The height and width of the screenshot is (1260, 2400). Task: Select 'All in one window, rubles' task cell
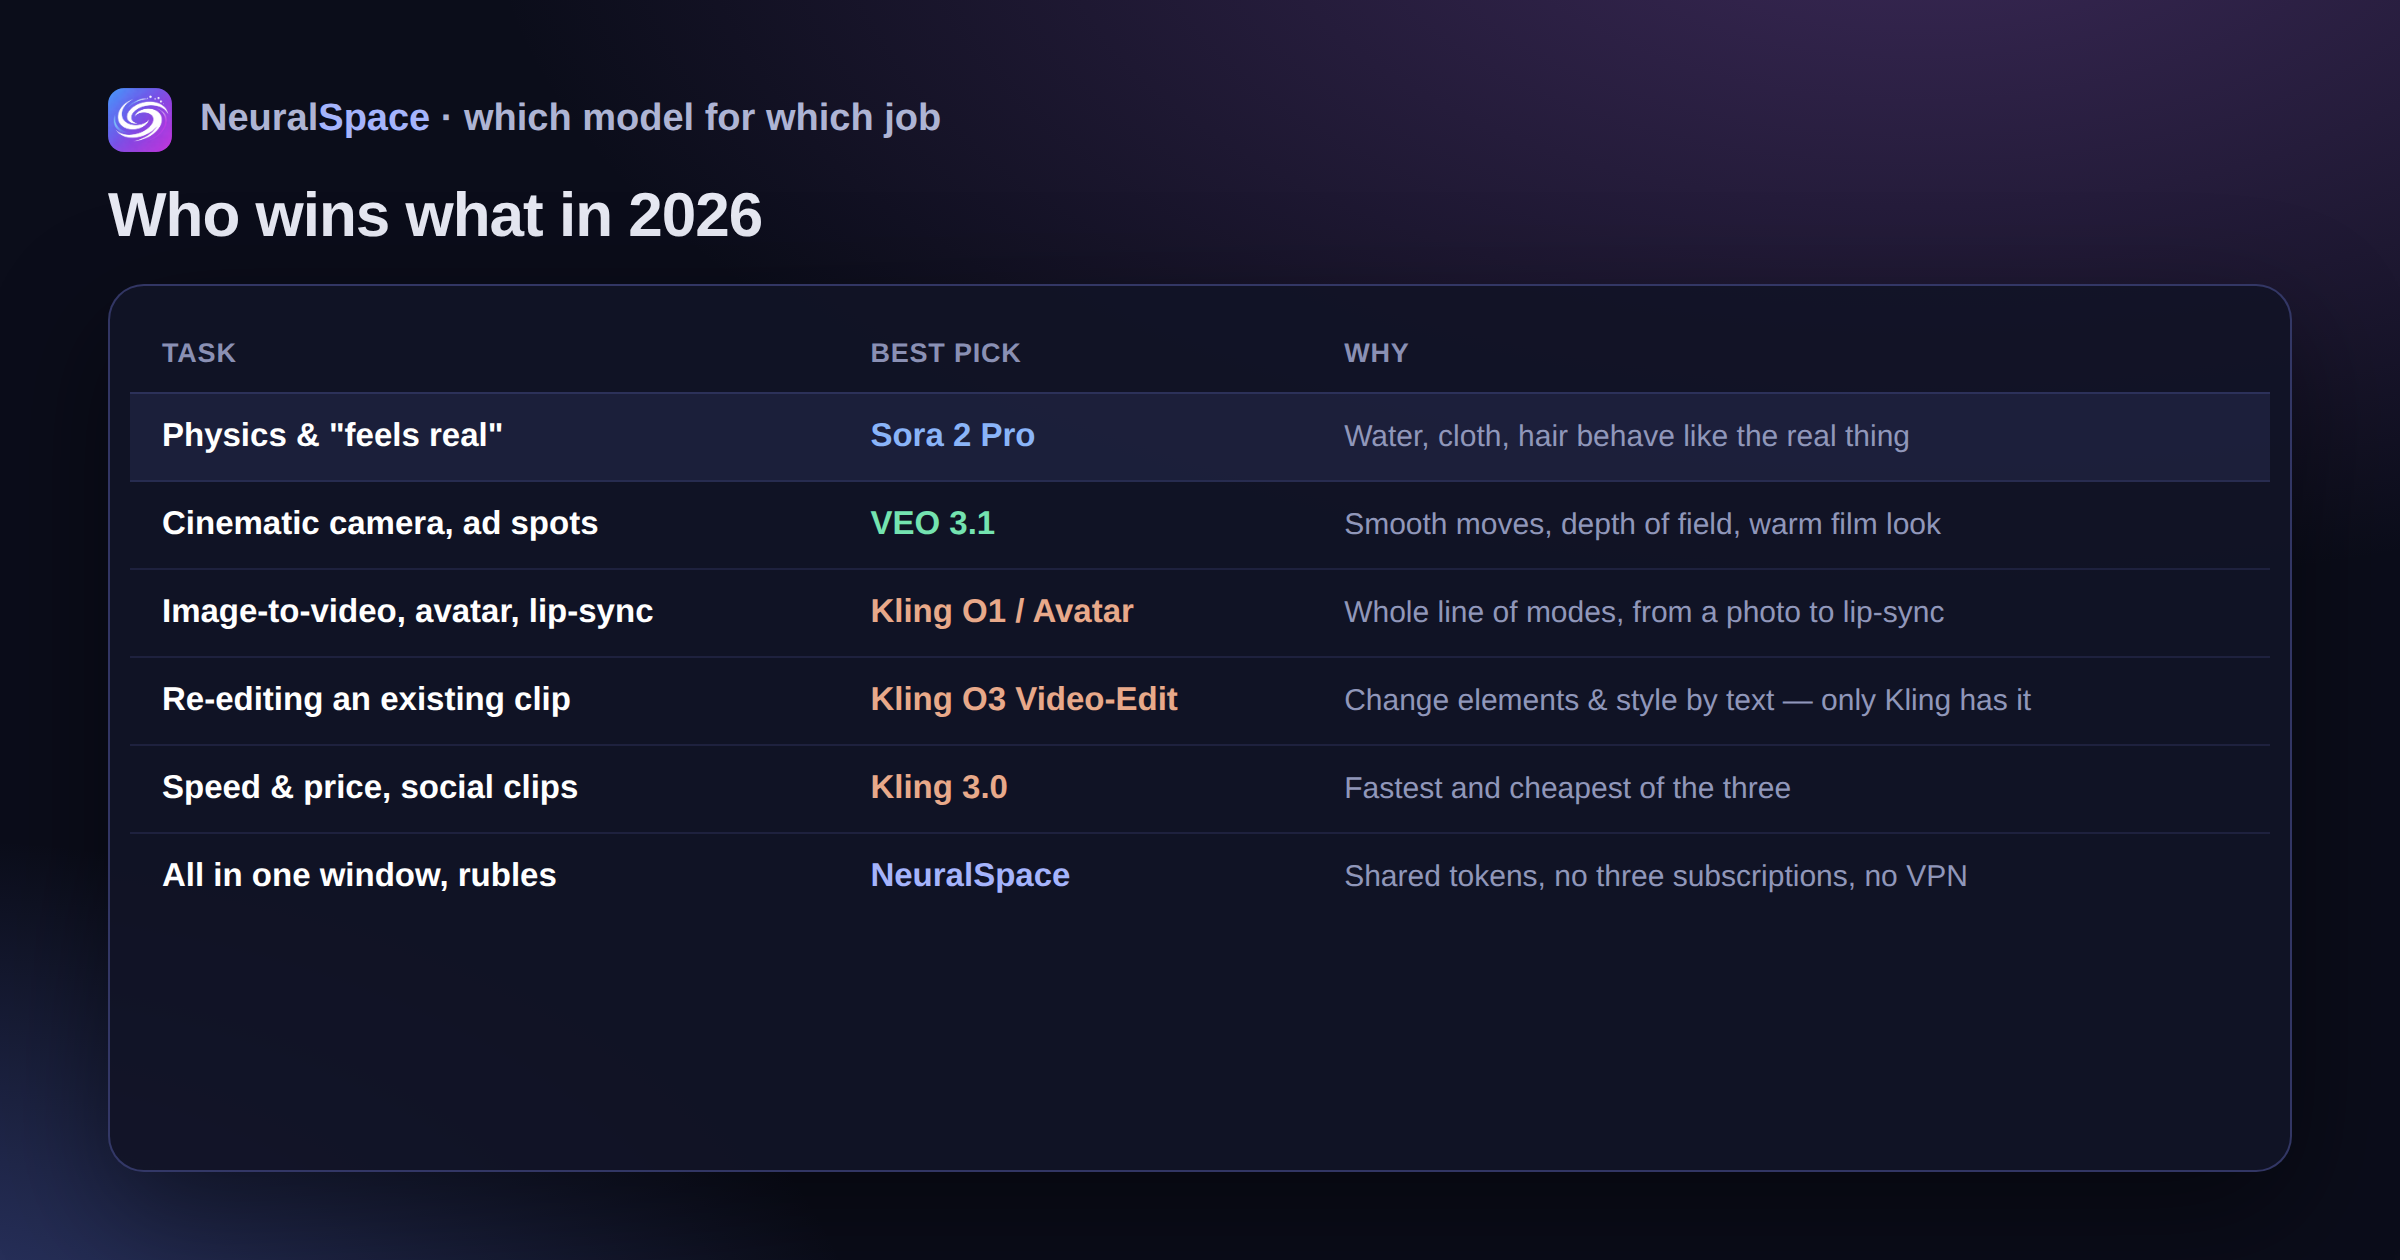pyautogui.click(x=359, y=875)
